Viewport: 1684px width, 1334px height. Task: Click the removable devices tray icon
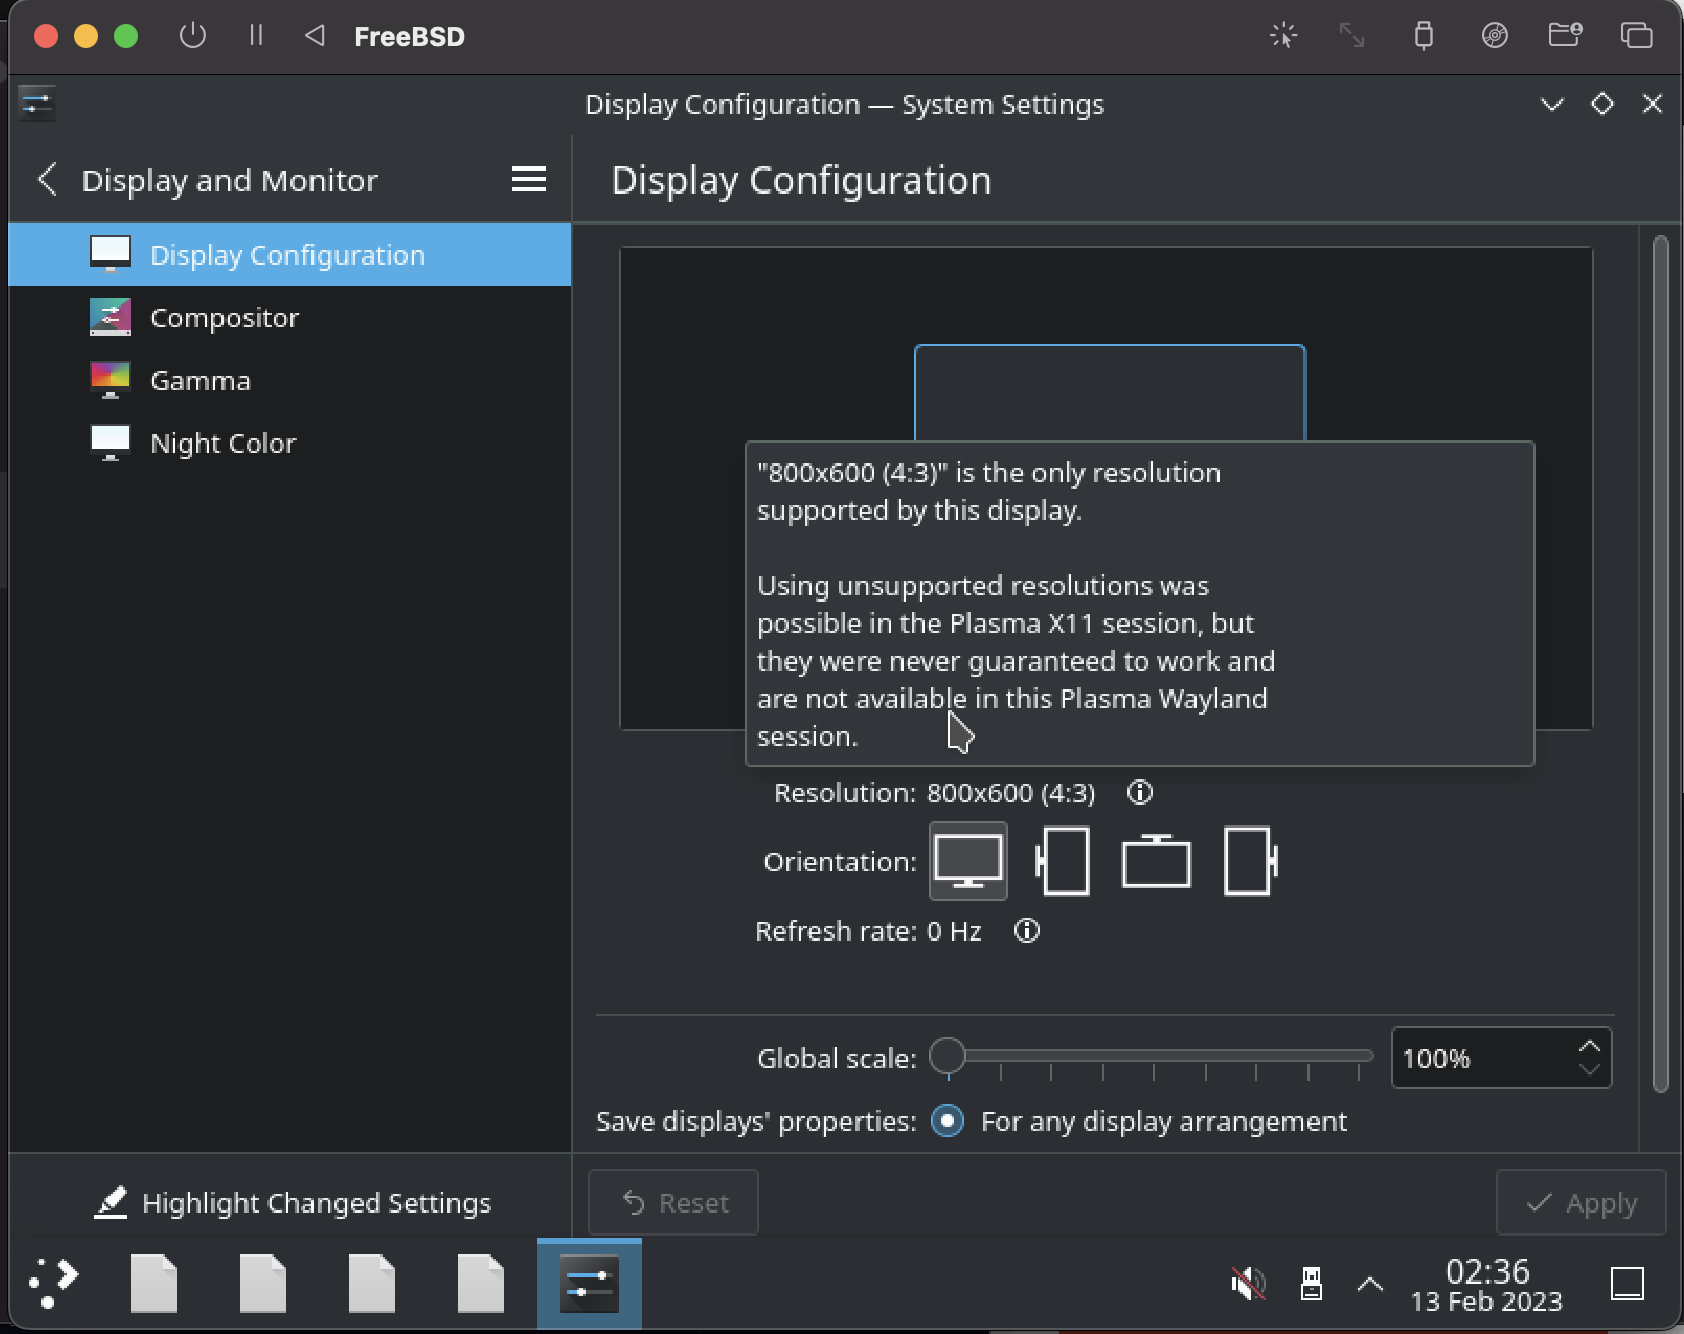[1310, 1283]
